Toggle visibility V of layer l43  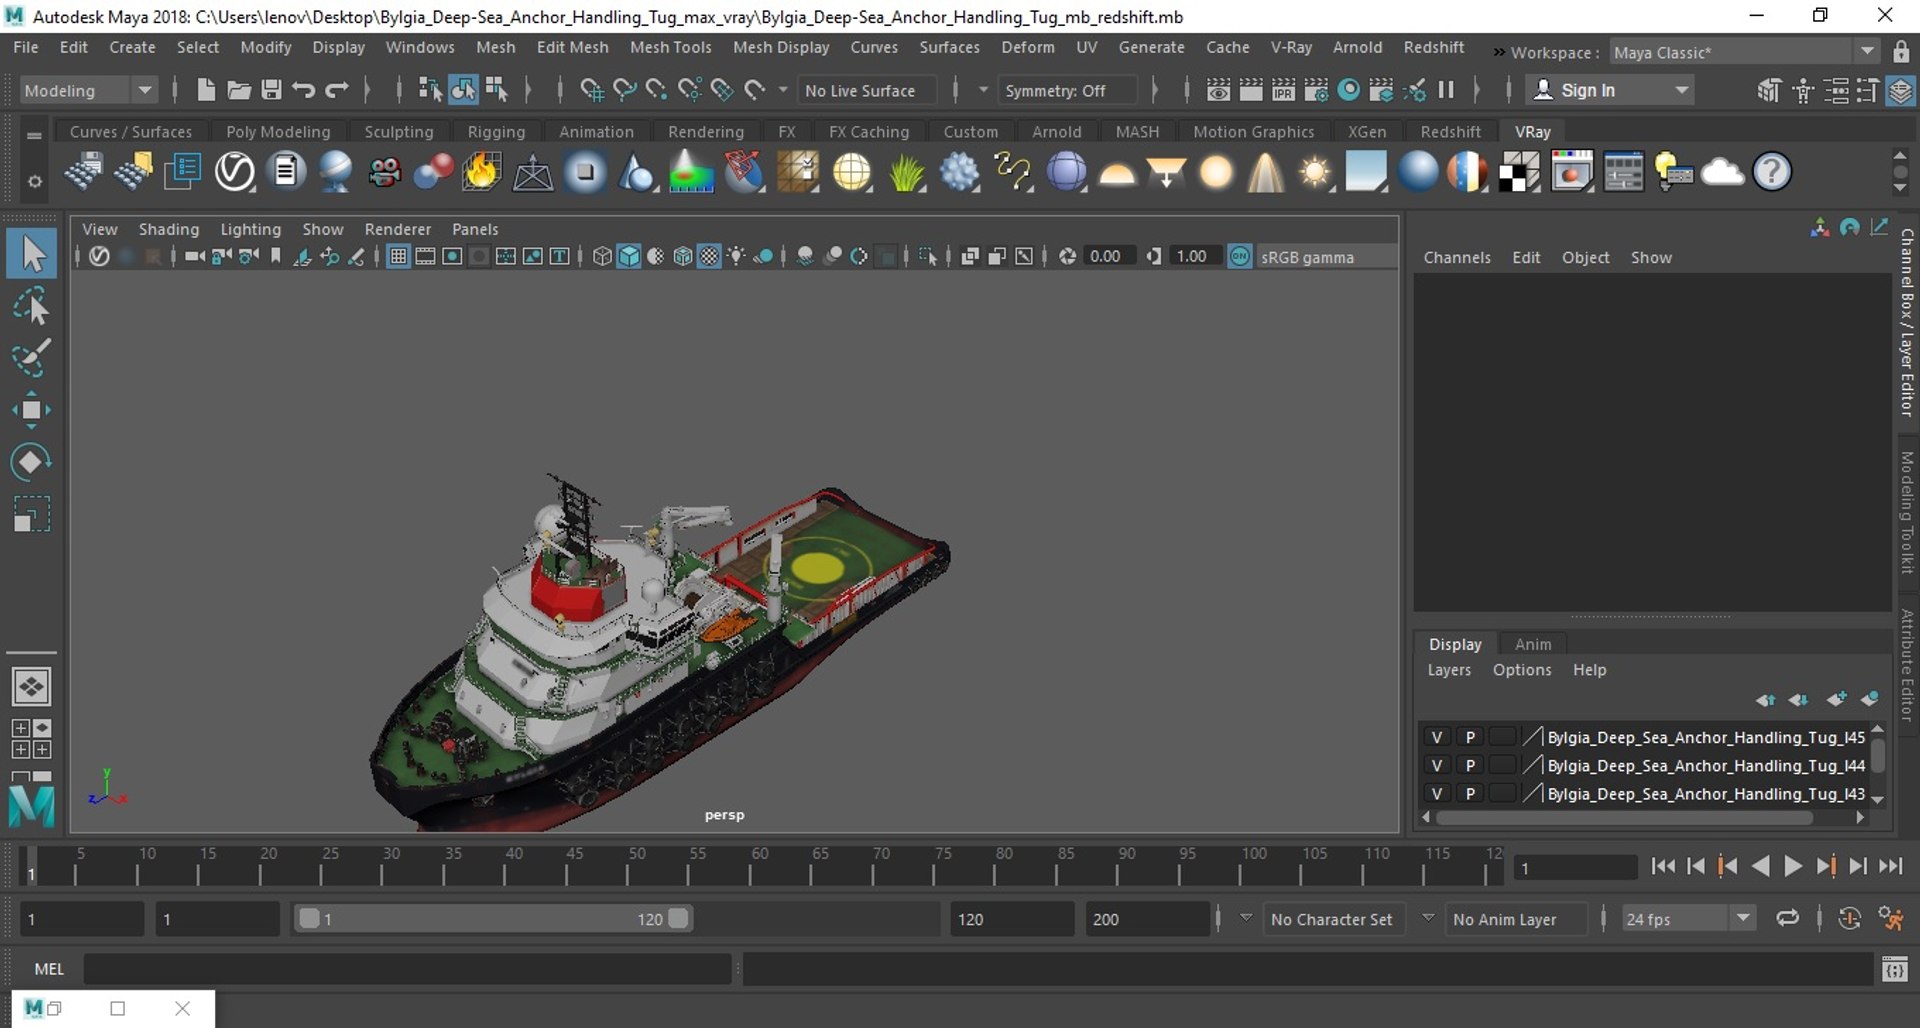pos(1436,793)
